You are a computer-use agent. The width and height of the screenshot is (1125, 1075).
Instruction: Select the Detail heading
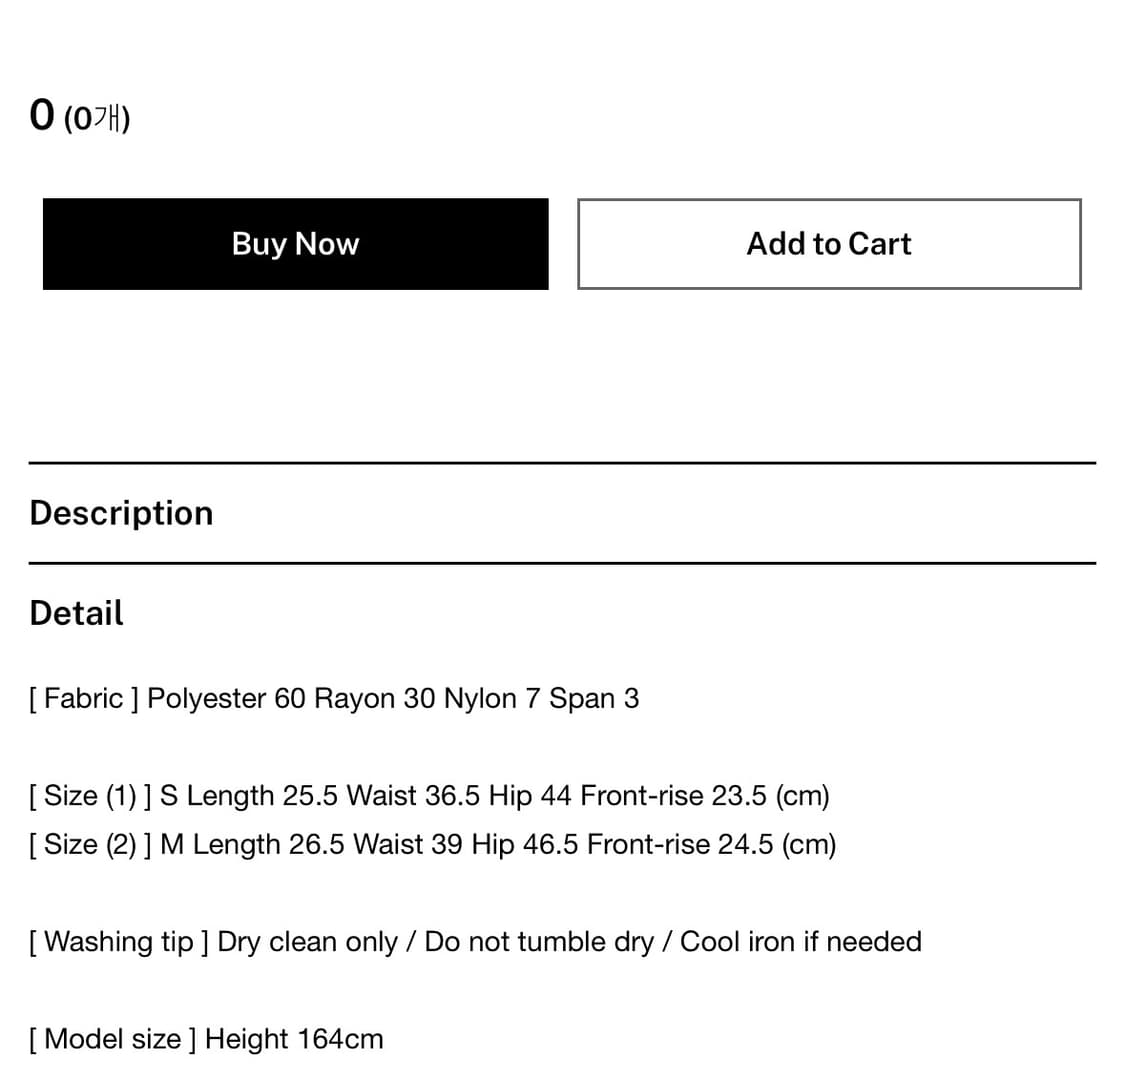[x=76, y=613]
